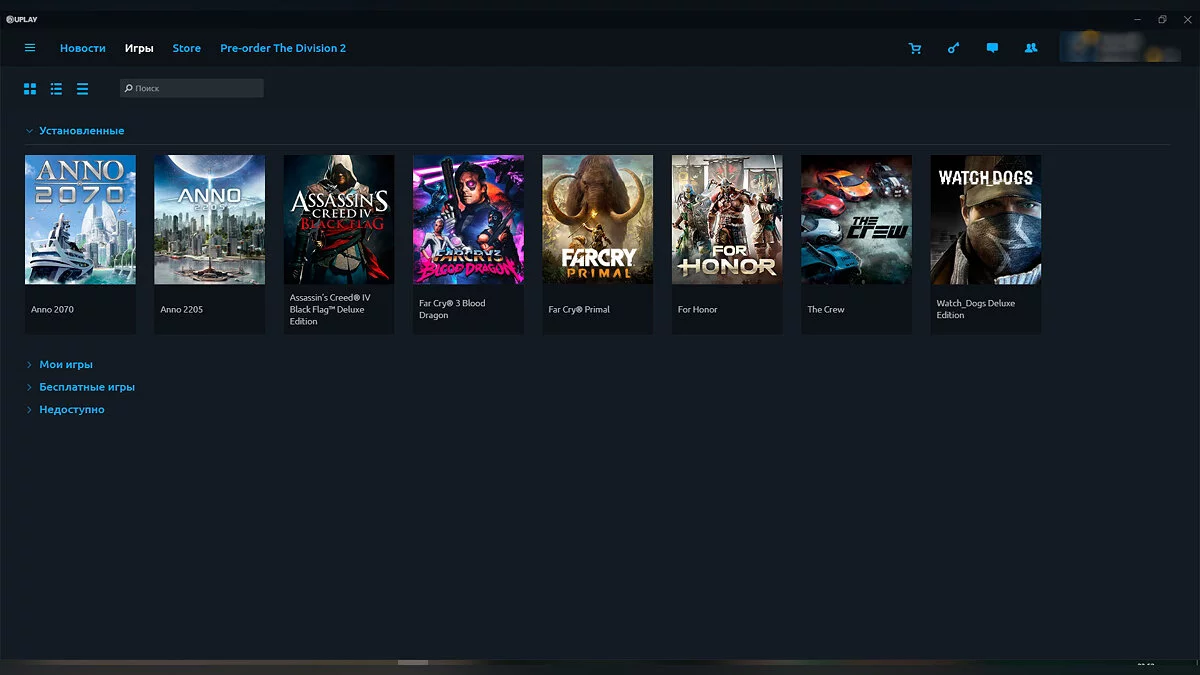
Task: Open Far Cry 3 Blood Dragon cover
Action: click(468, 220)
